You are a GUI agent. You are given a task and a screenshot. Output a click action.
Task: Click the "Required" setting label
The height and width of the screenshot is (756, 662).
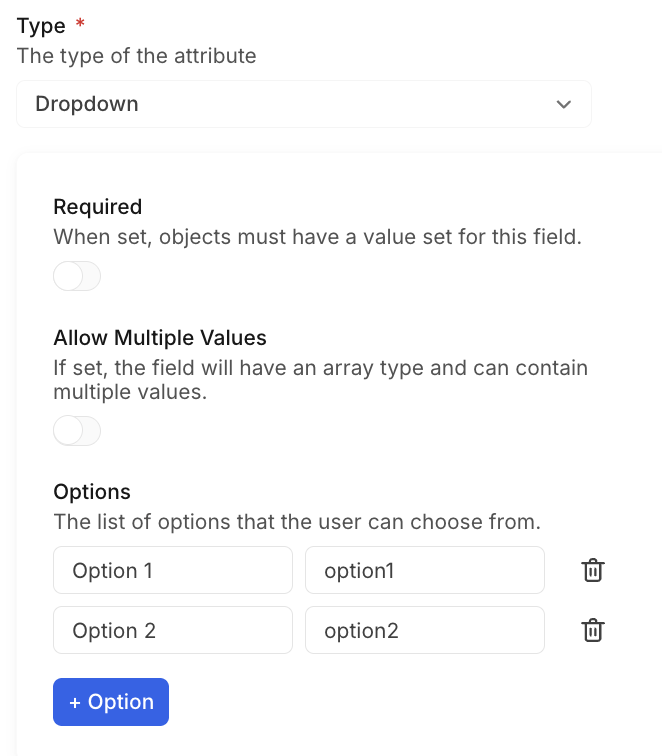(x=97, y=207)
